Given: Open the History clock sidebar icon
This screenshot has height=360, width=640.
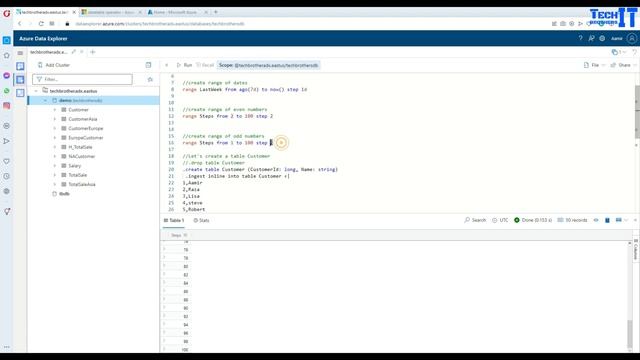Looking at the screenshot, I should coord(7,176).
